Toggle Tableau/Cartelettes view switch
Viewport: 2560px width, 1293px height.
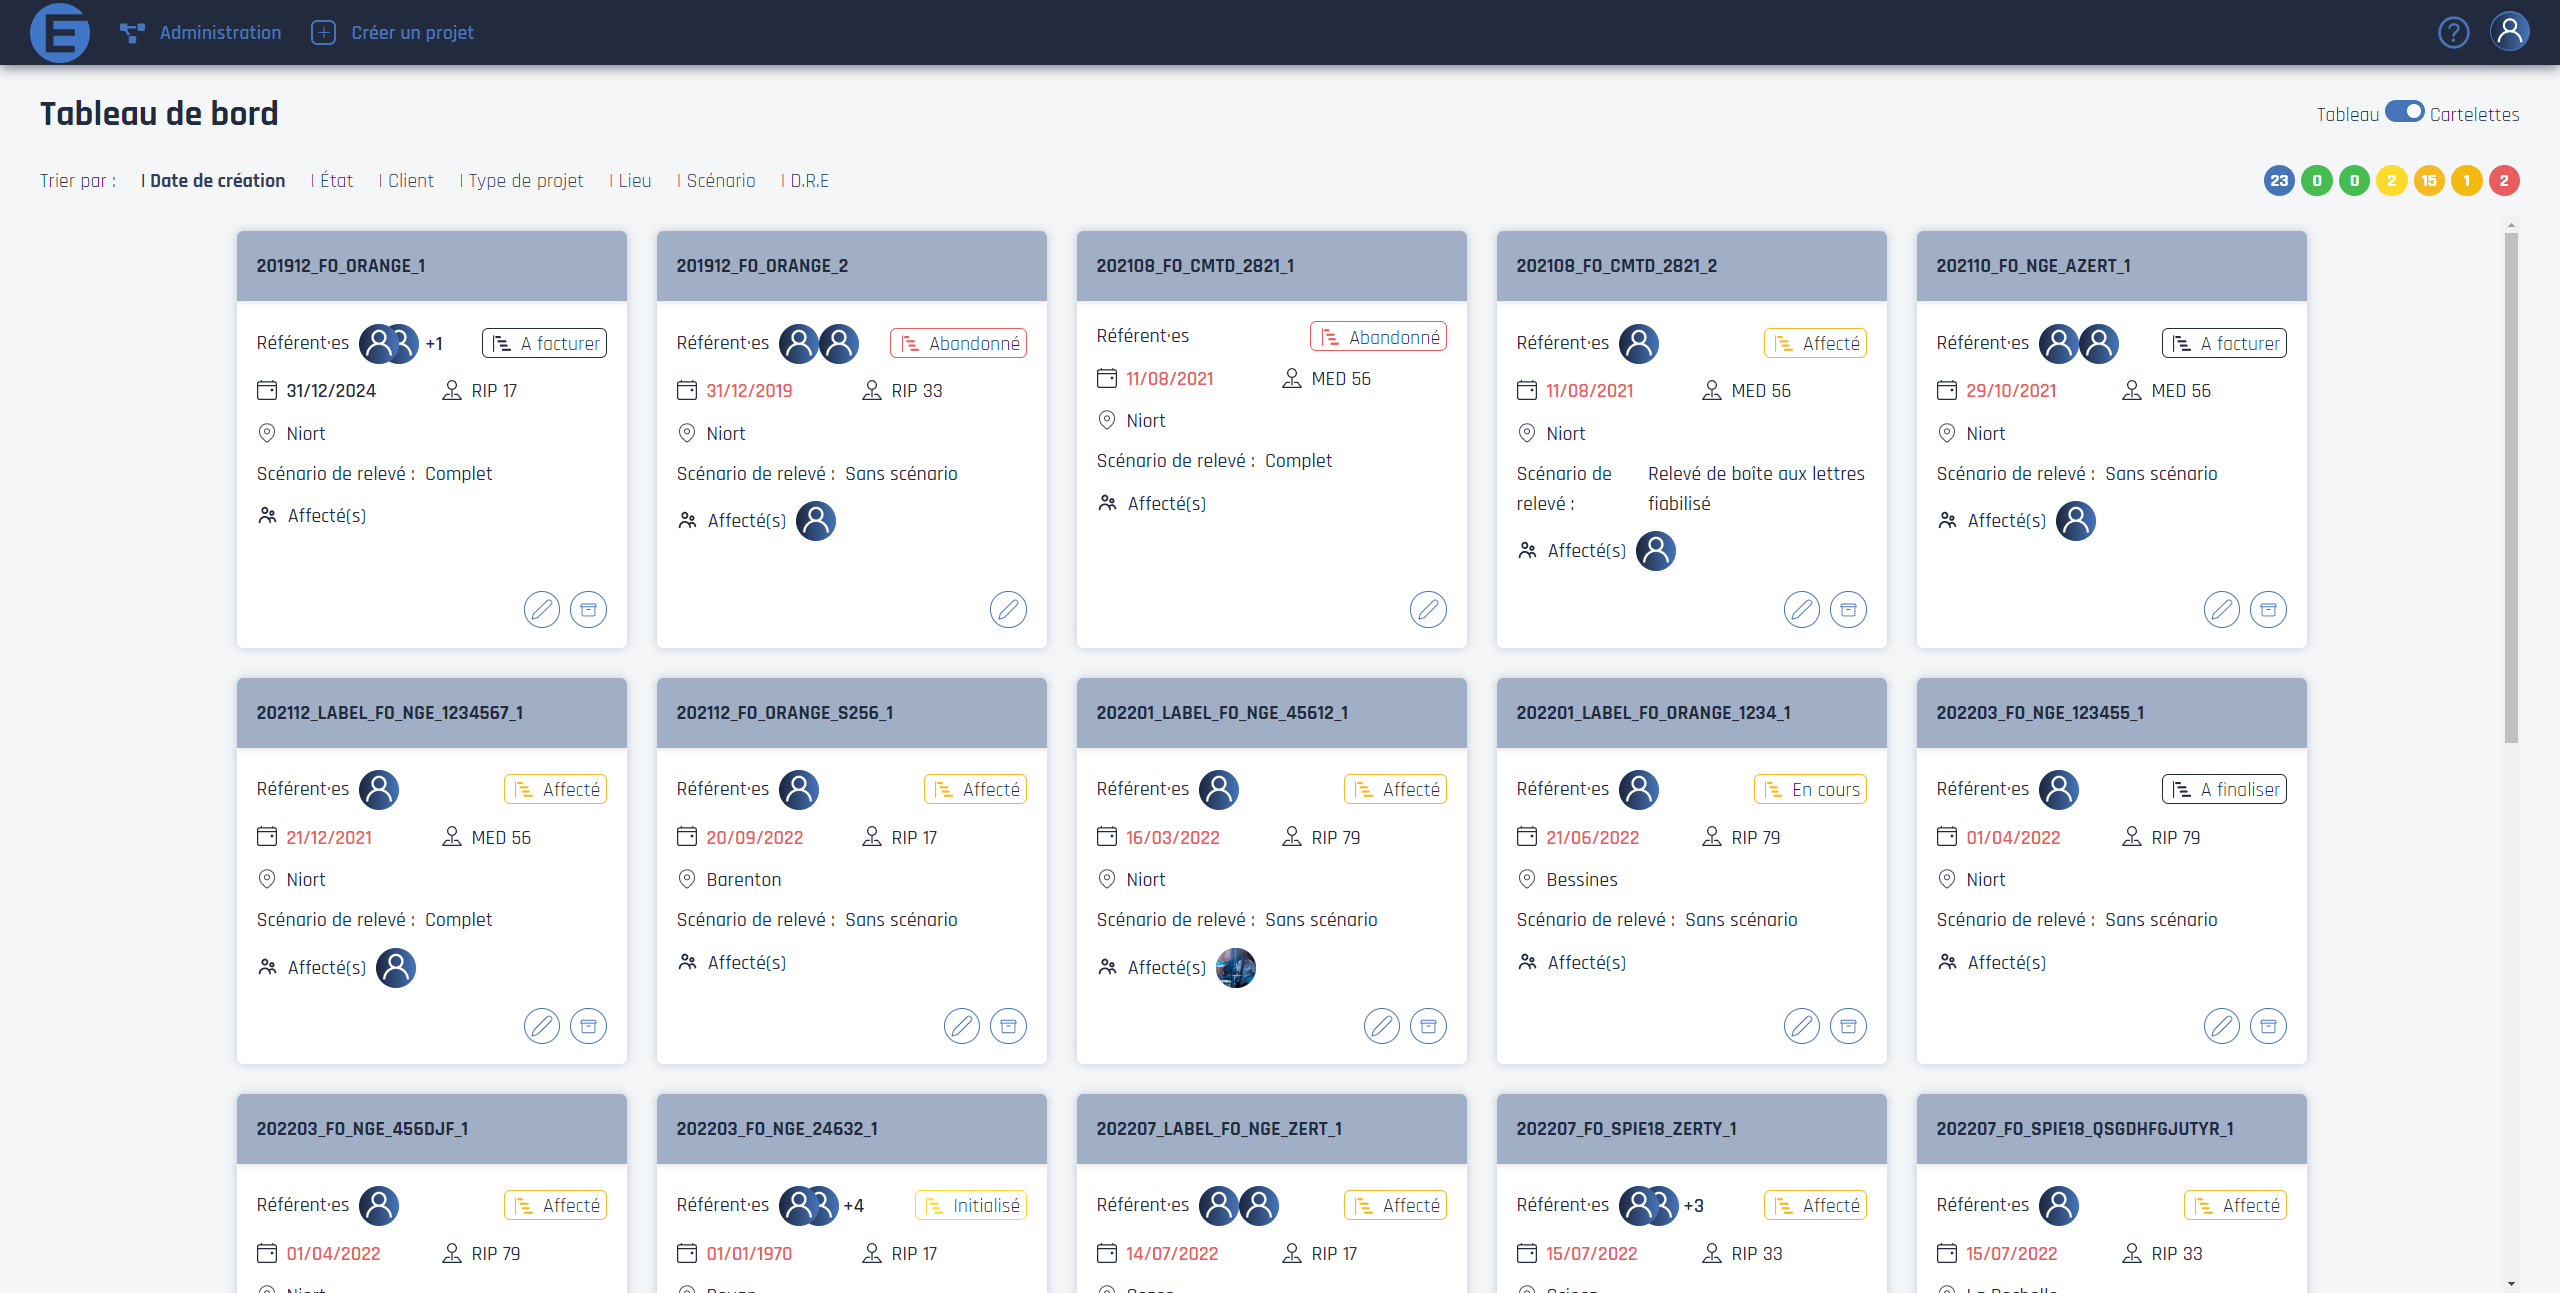click(x=2404, y=112)
